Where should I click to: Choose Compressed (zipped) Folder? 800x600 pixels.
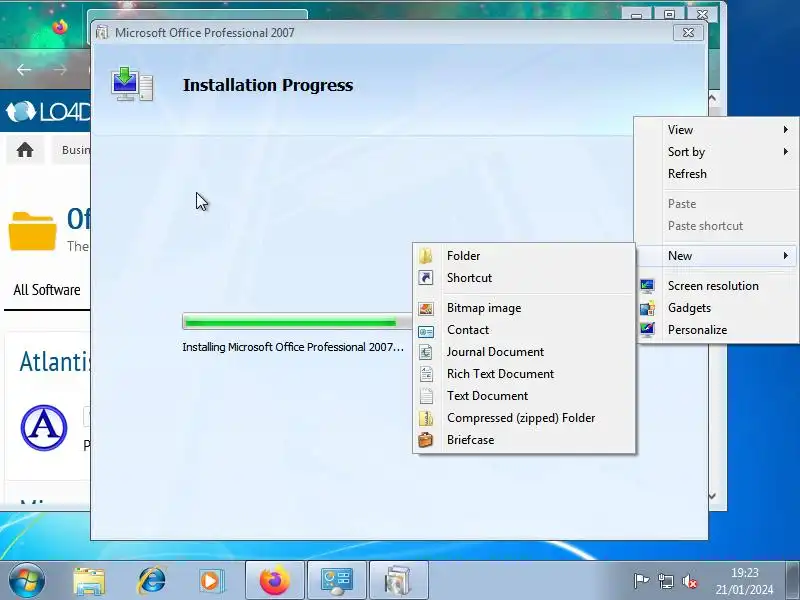[x=524, y=417]
